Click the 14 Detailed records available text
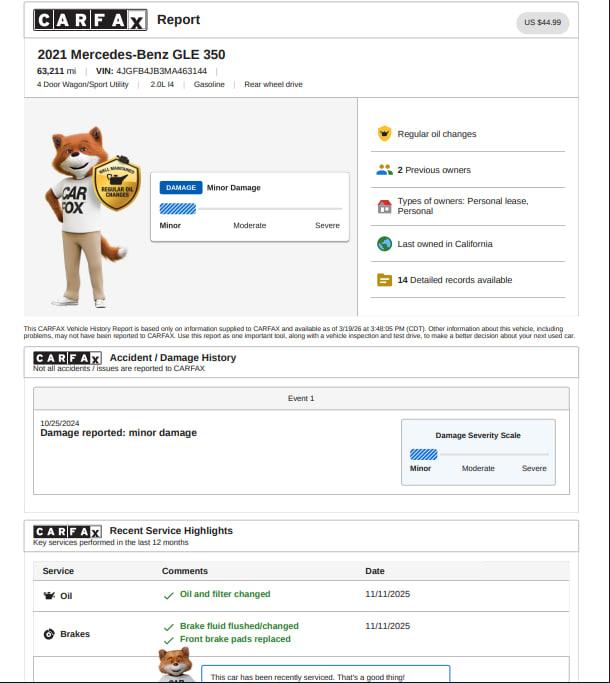Viewport: 610px width, 683px height. 454,280
